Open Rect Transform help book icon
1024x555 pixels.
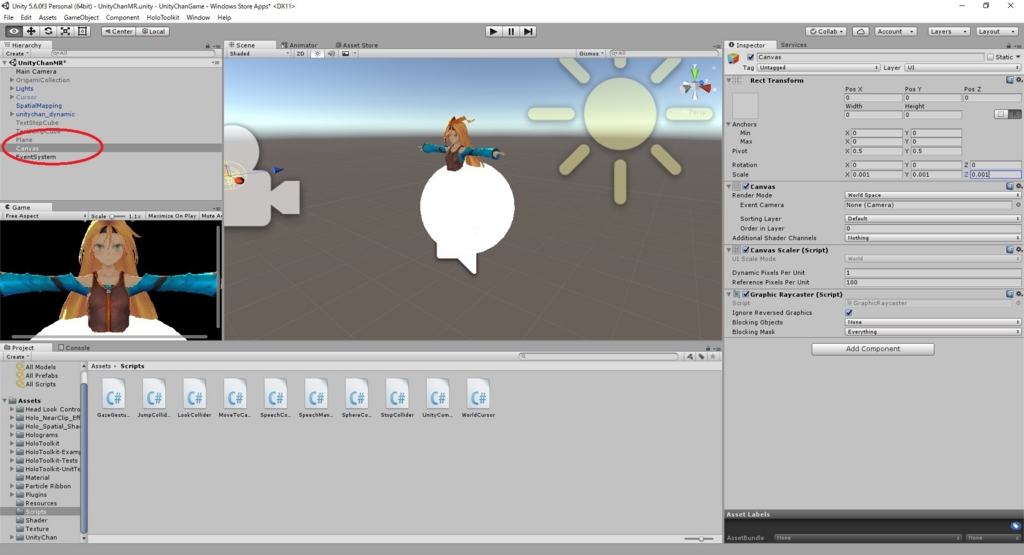[x=1010, y=80]
